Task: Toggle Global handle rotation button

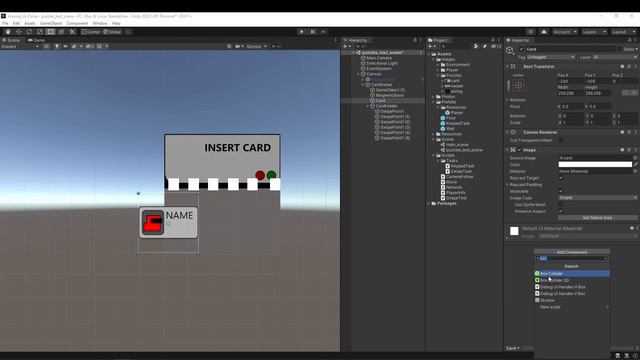Action: [112, 32]
